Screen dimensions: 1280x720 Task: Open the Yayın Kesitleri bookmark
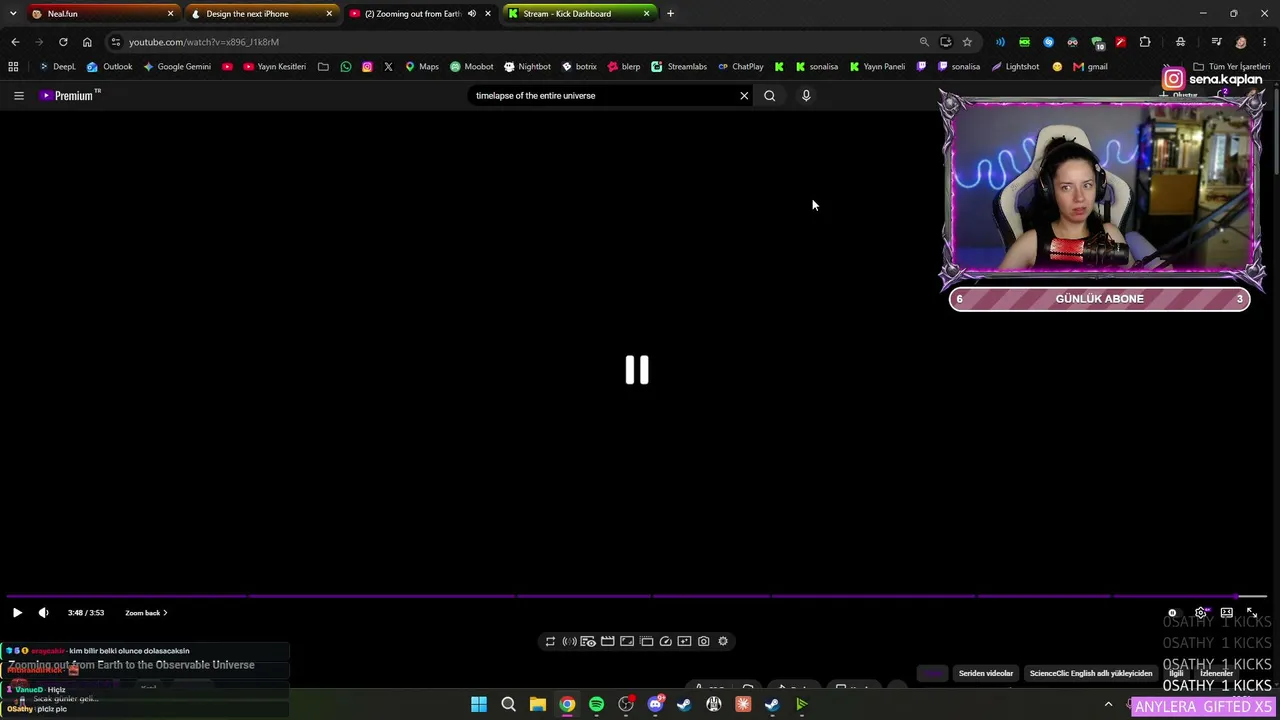(275, 67)
